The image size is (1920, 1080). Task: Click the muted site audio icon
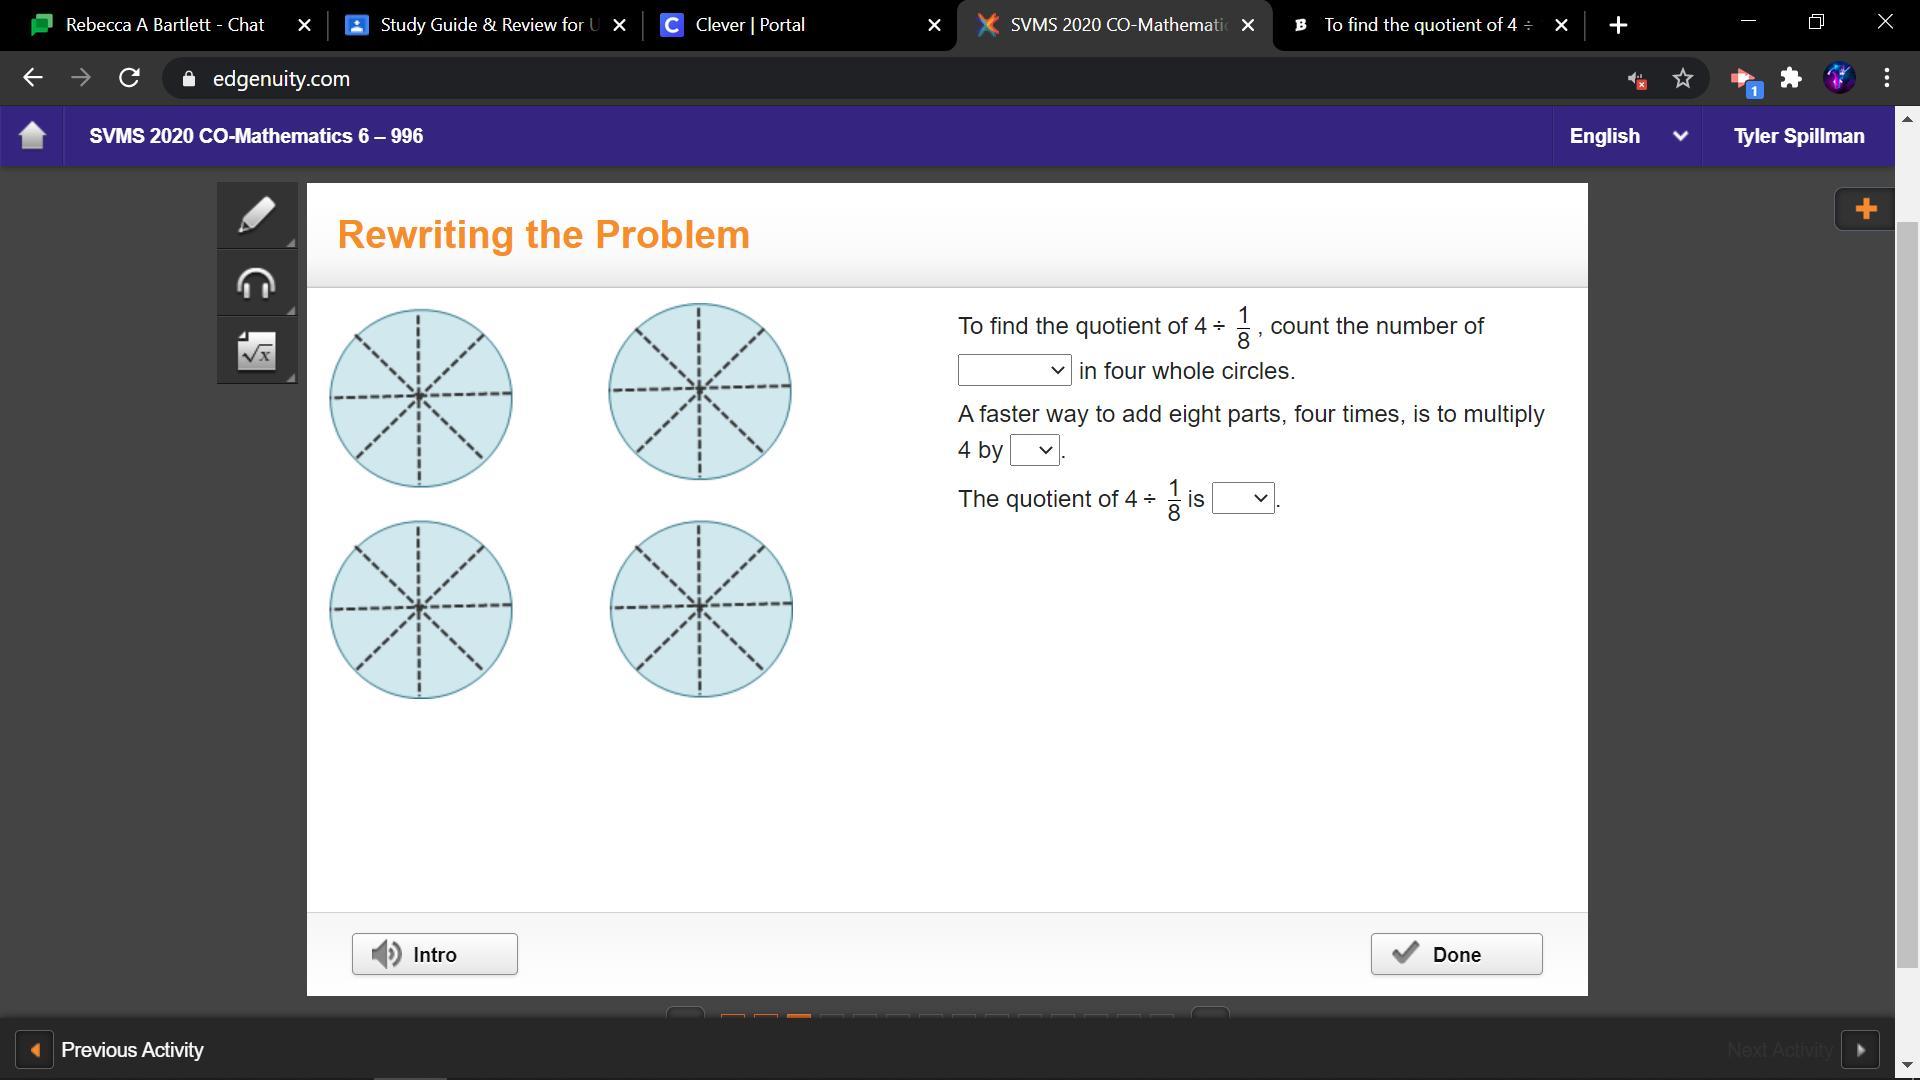[1636, 79]
